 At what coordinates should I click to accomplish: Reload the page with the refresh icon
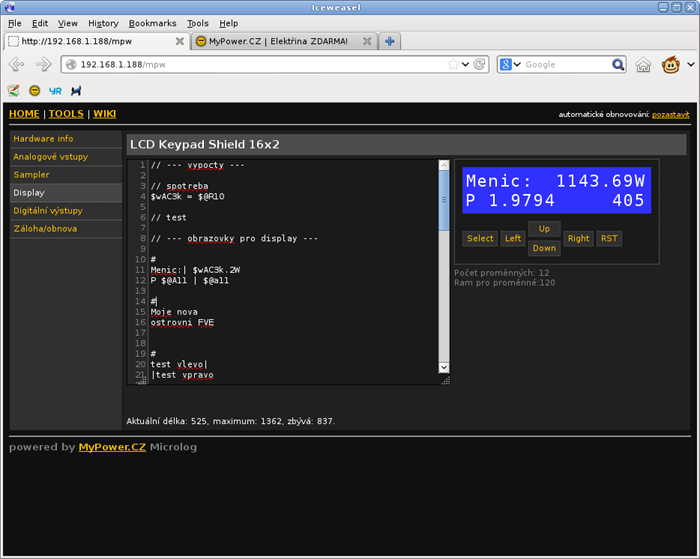coord(481,64)
